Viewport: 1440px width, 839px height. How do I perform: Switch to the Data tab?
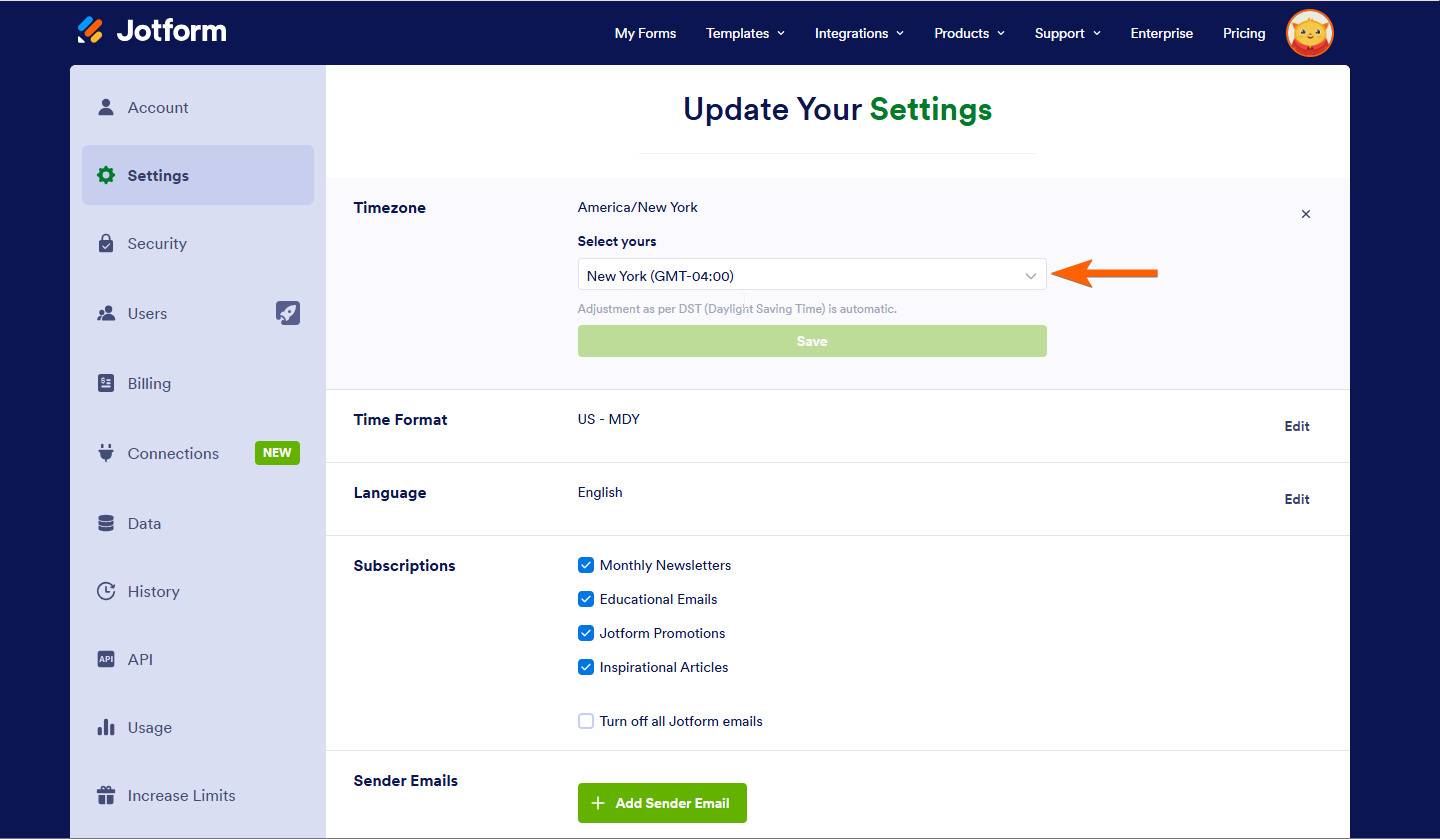(198, 523)
